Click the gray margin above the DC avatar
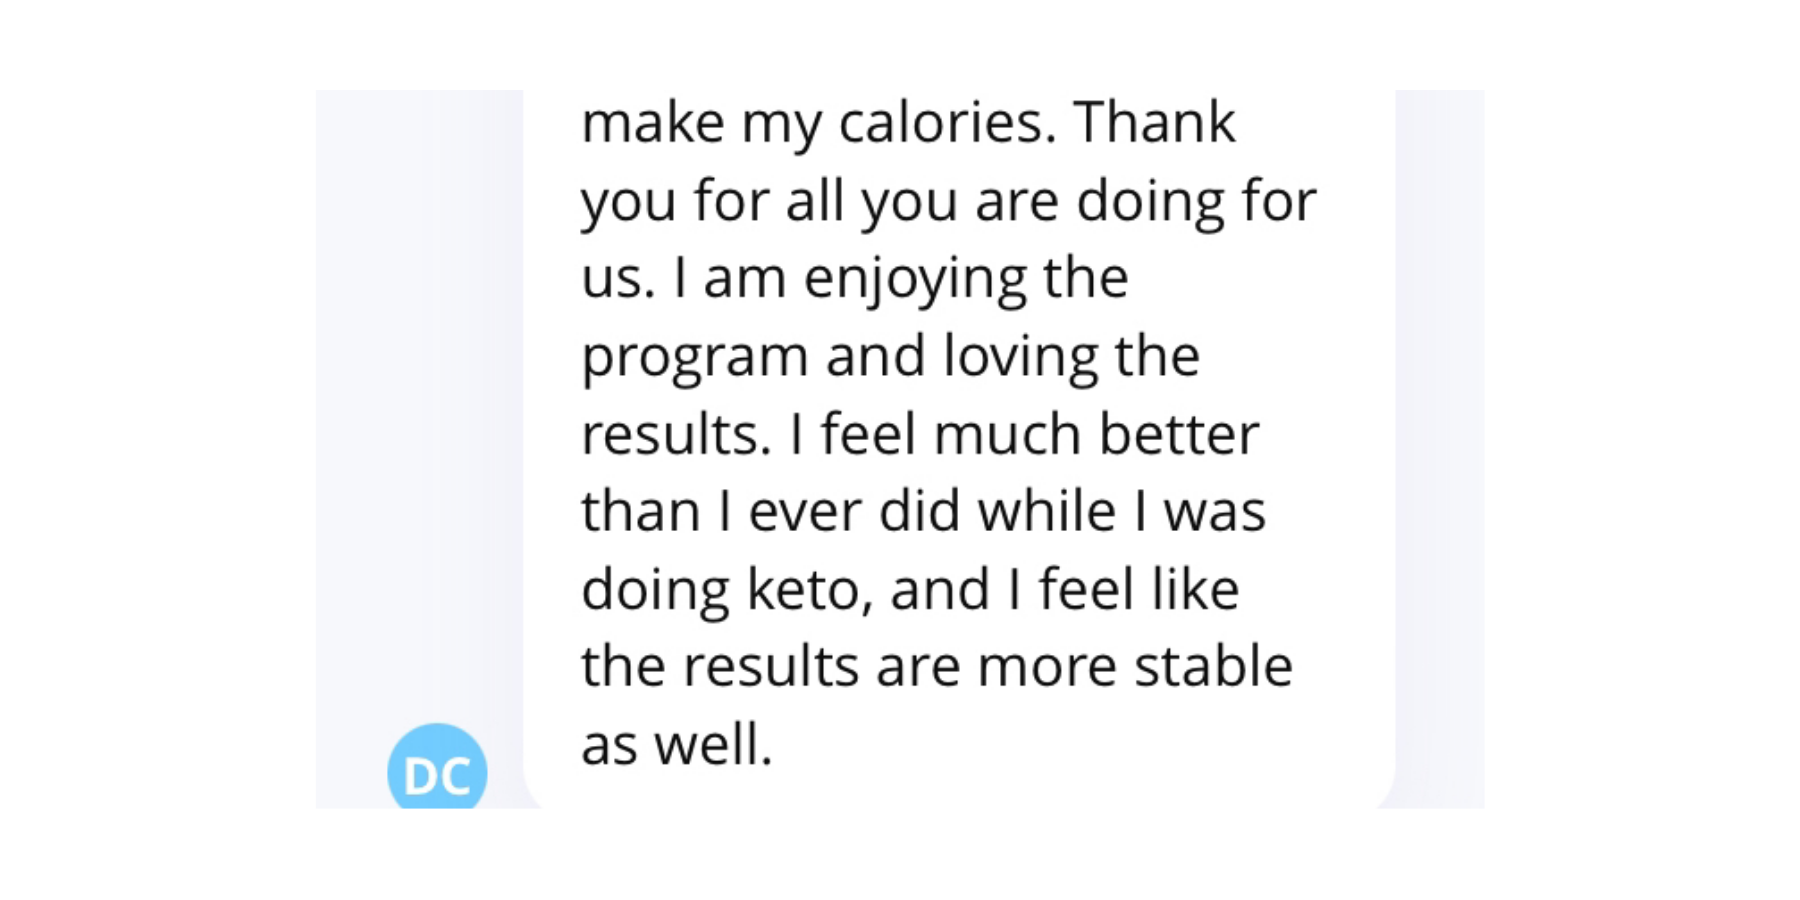The width and height of the screenshot is (1800, 900). (420, 400)
